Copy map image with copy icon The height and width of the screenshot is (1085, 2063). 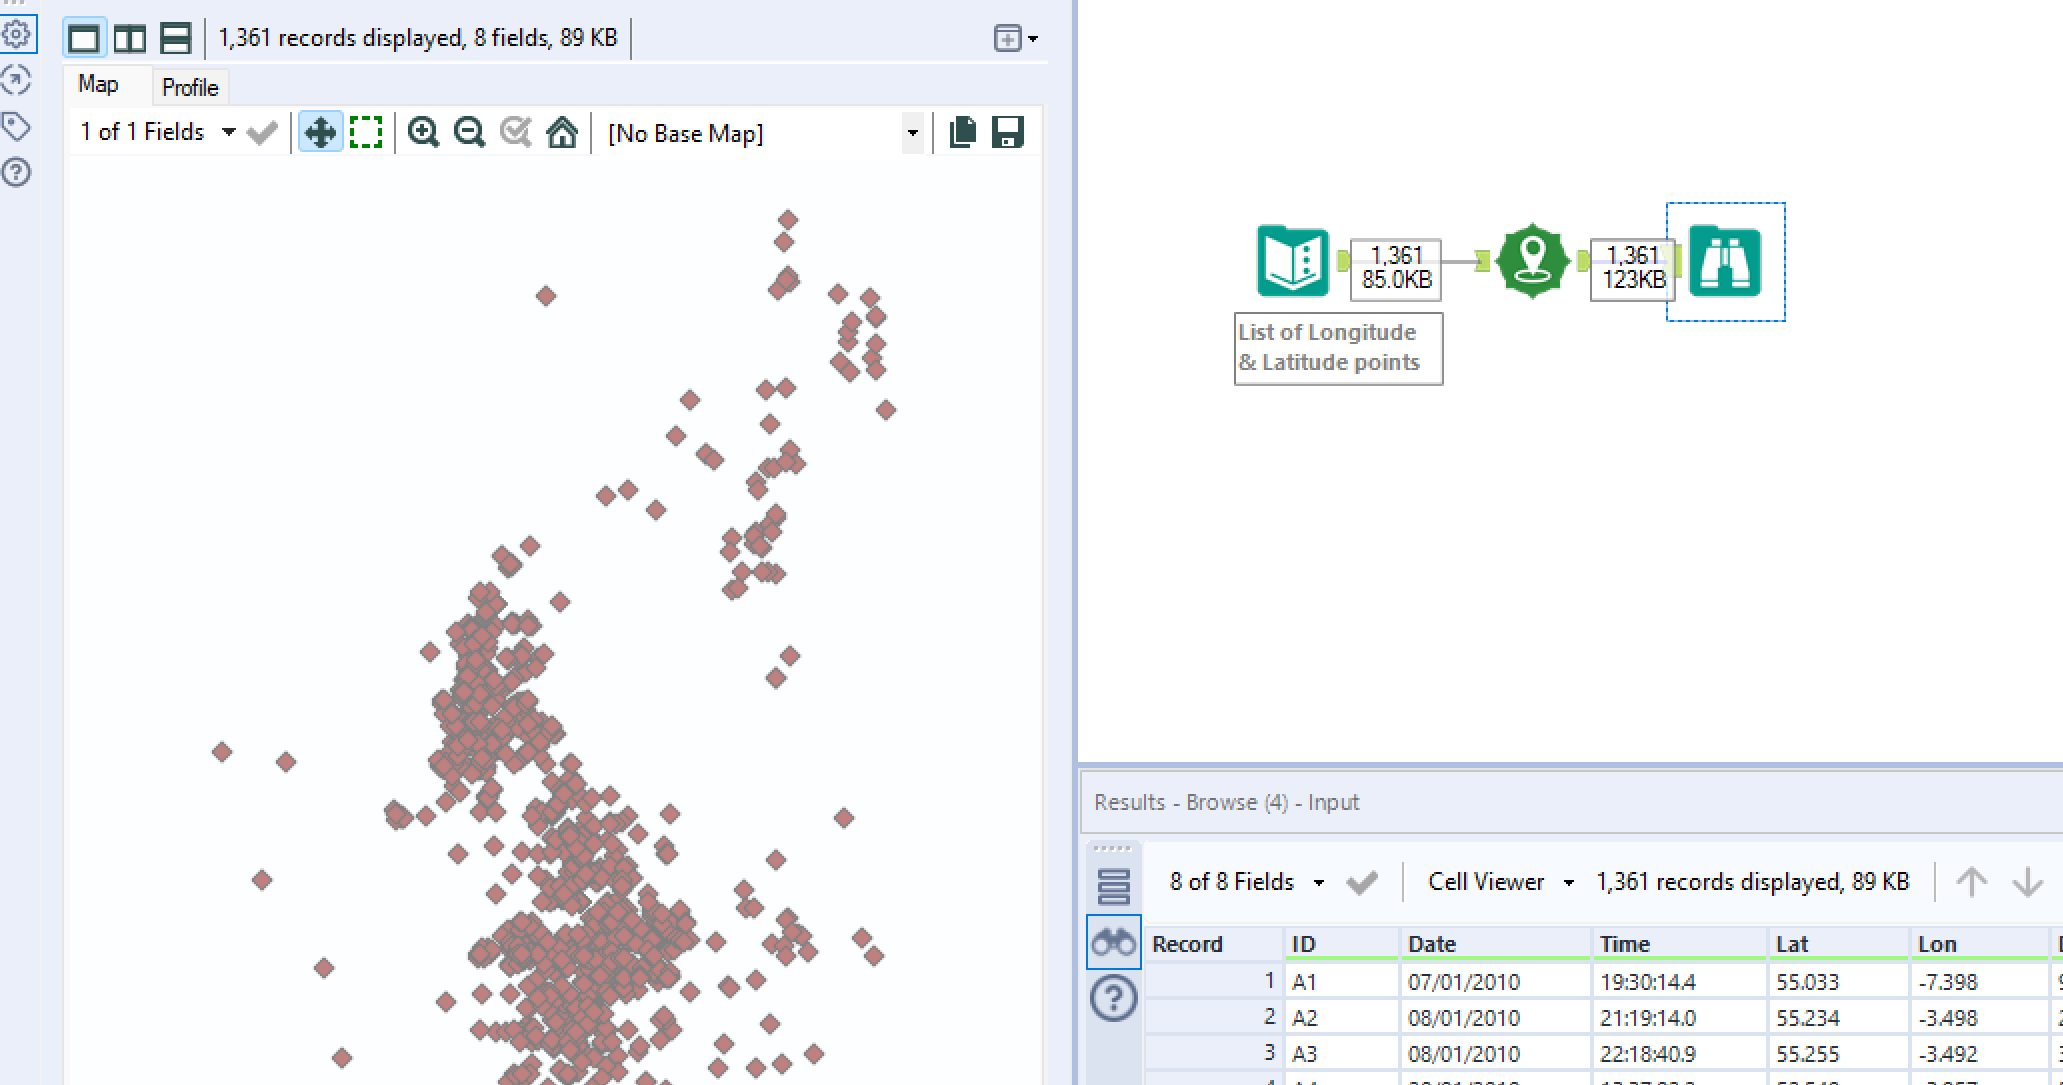coord(962,132)
